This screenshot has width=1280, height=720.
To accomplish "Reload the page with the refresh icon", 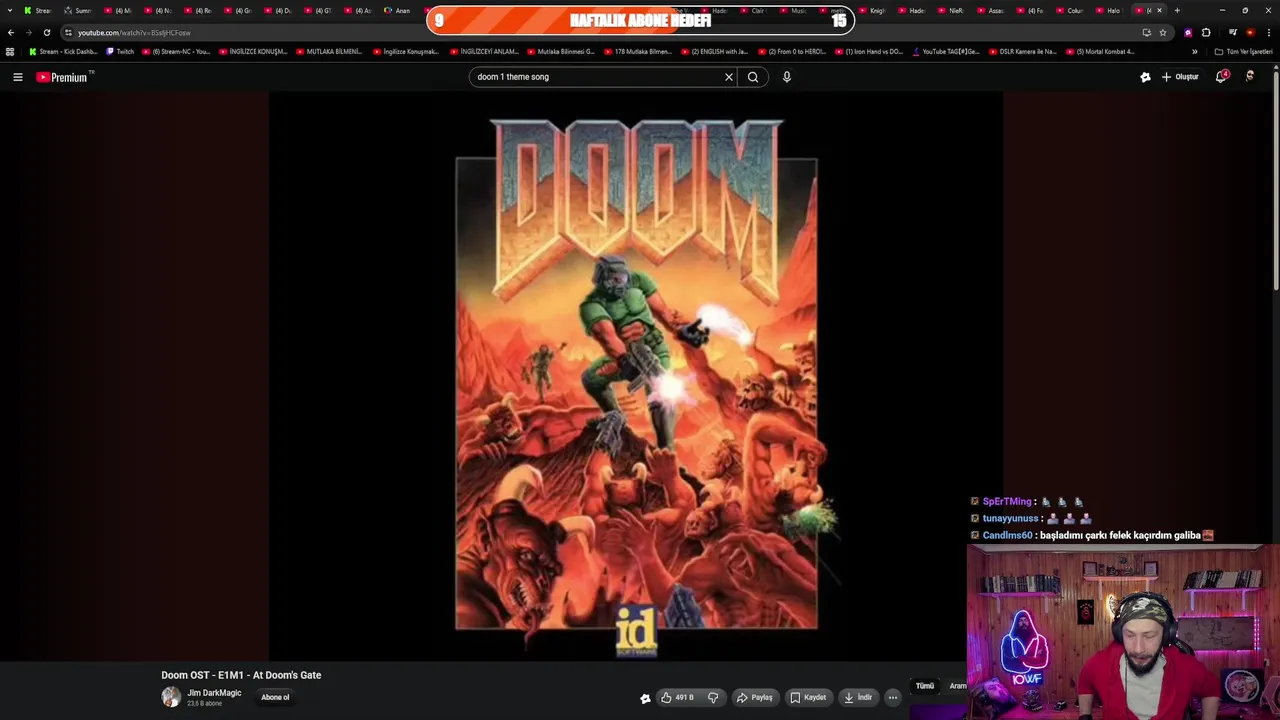I will point(46,32).
